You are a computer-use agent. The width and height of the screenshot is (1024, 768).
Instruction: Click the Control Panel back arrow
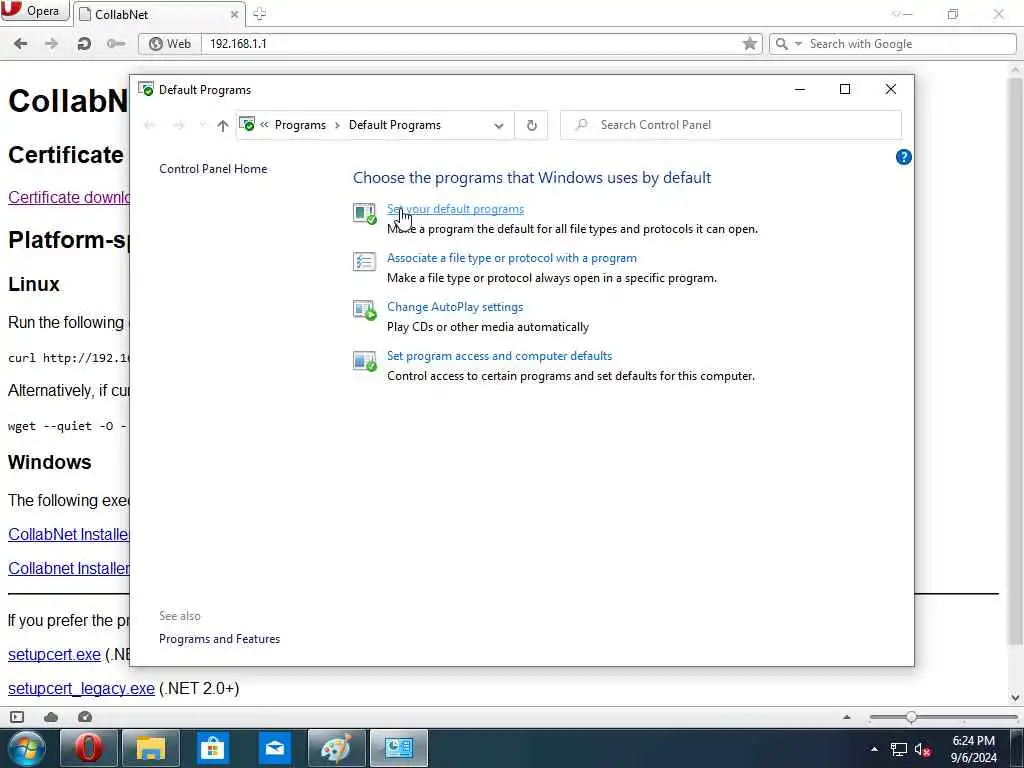150,125
